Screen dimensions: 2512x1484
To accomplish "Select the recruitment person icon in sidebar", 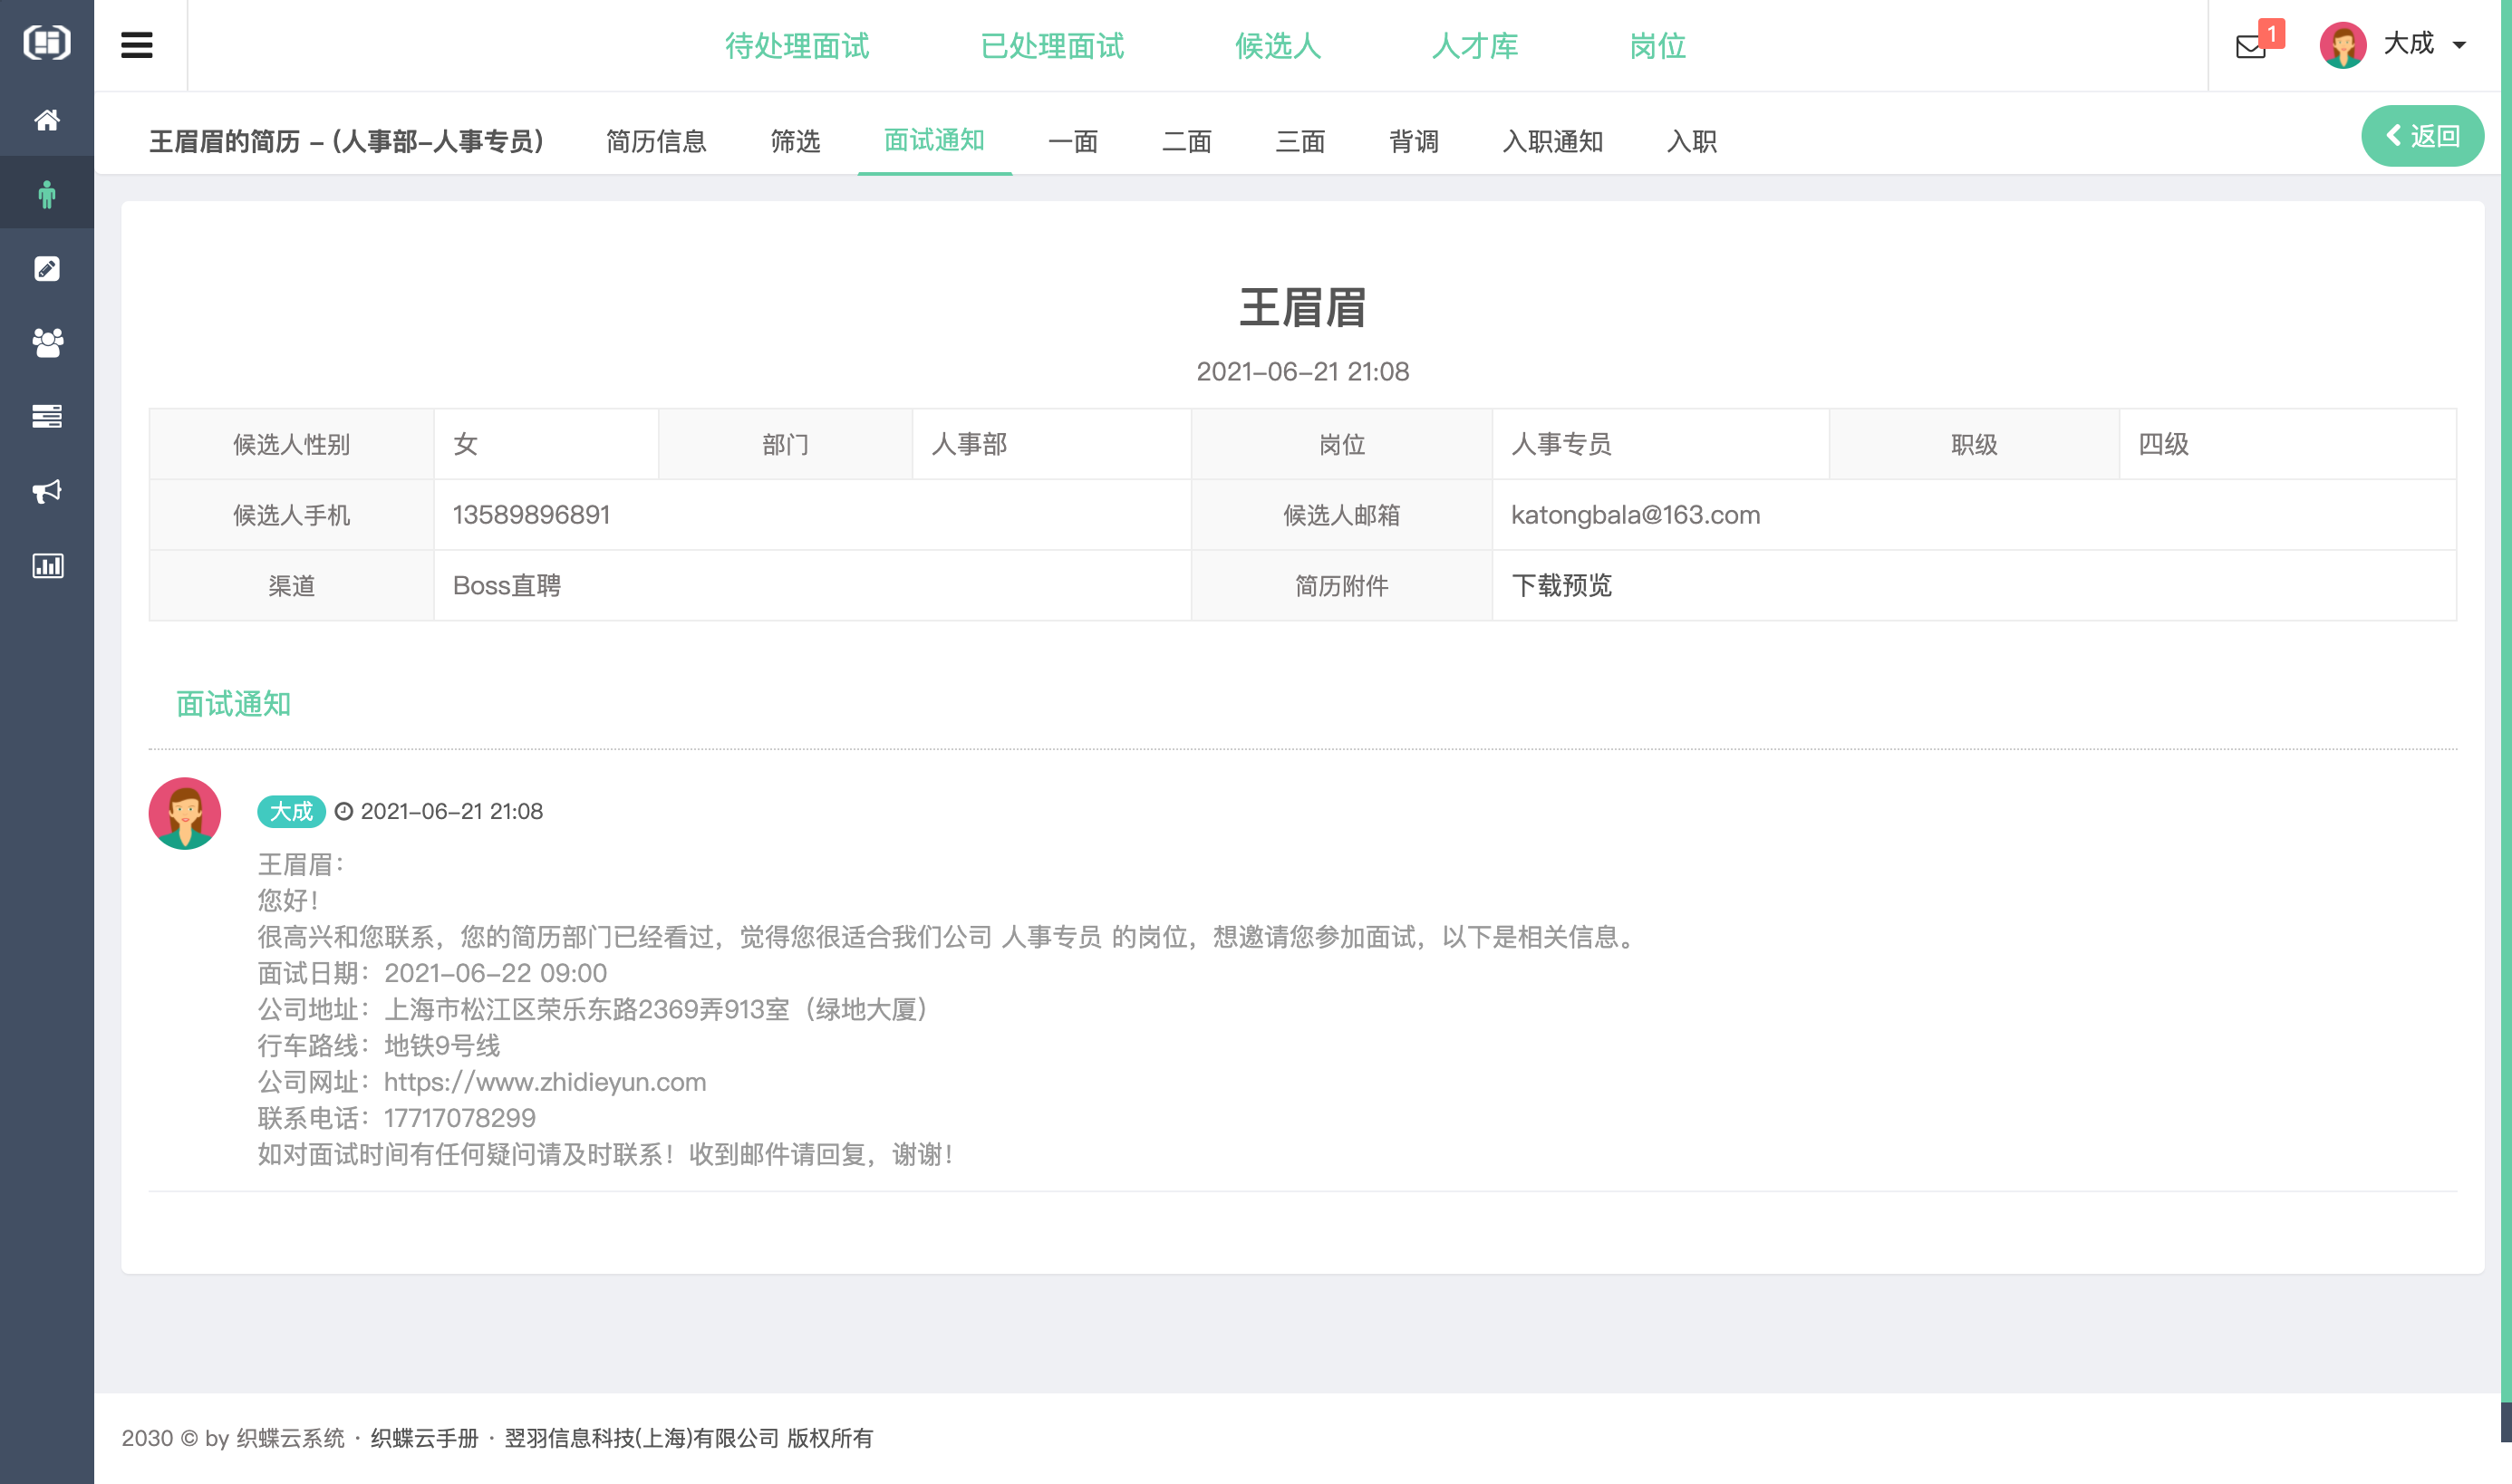I will click(x=47, y=192).
